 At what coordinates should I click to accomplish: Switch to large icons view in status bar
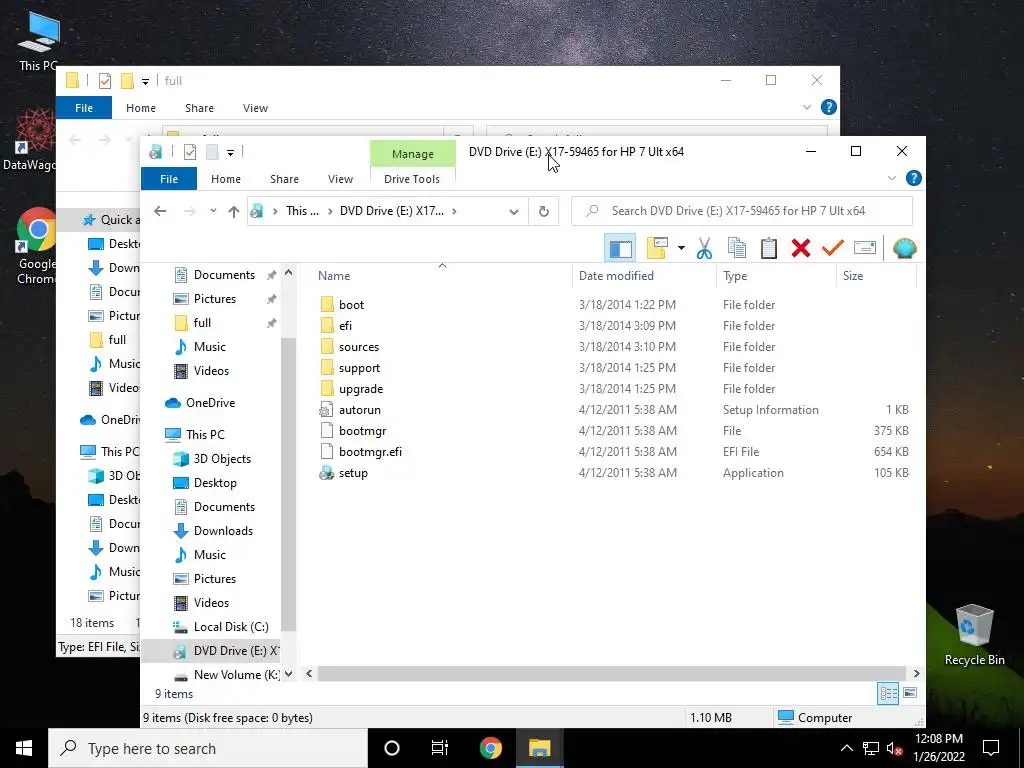pyautogui.click(x=910, y=694)
